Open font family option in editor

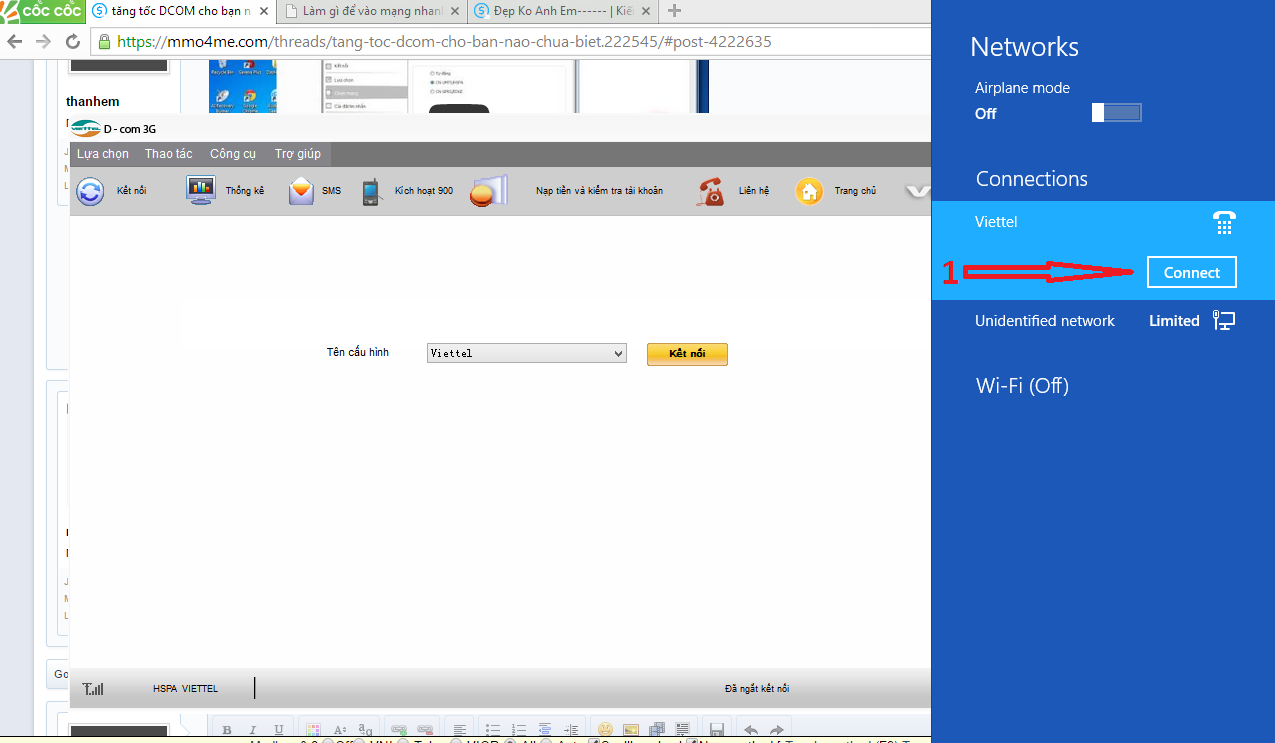365,730
